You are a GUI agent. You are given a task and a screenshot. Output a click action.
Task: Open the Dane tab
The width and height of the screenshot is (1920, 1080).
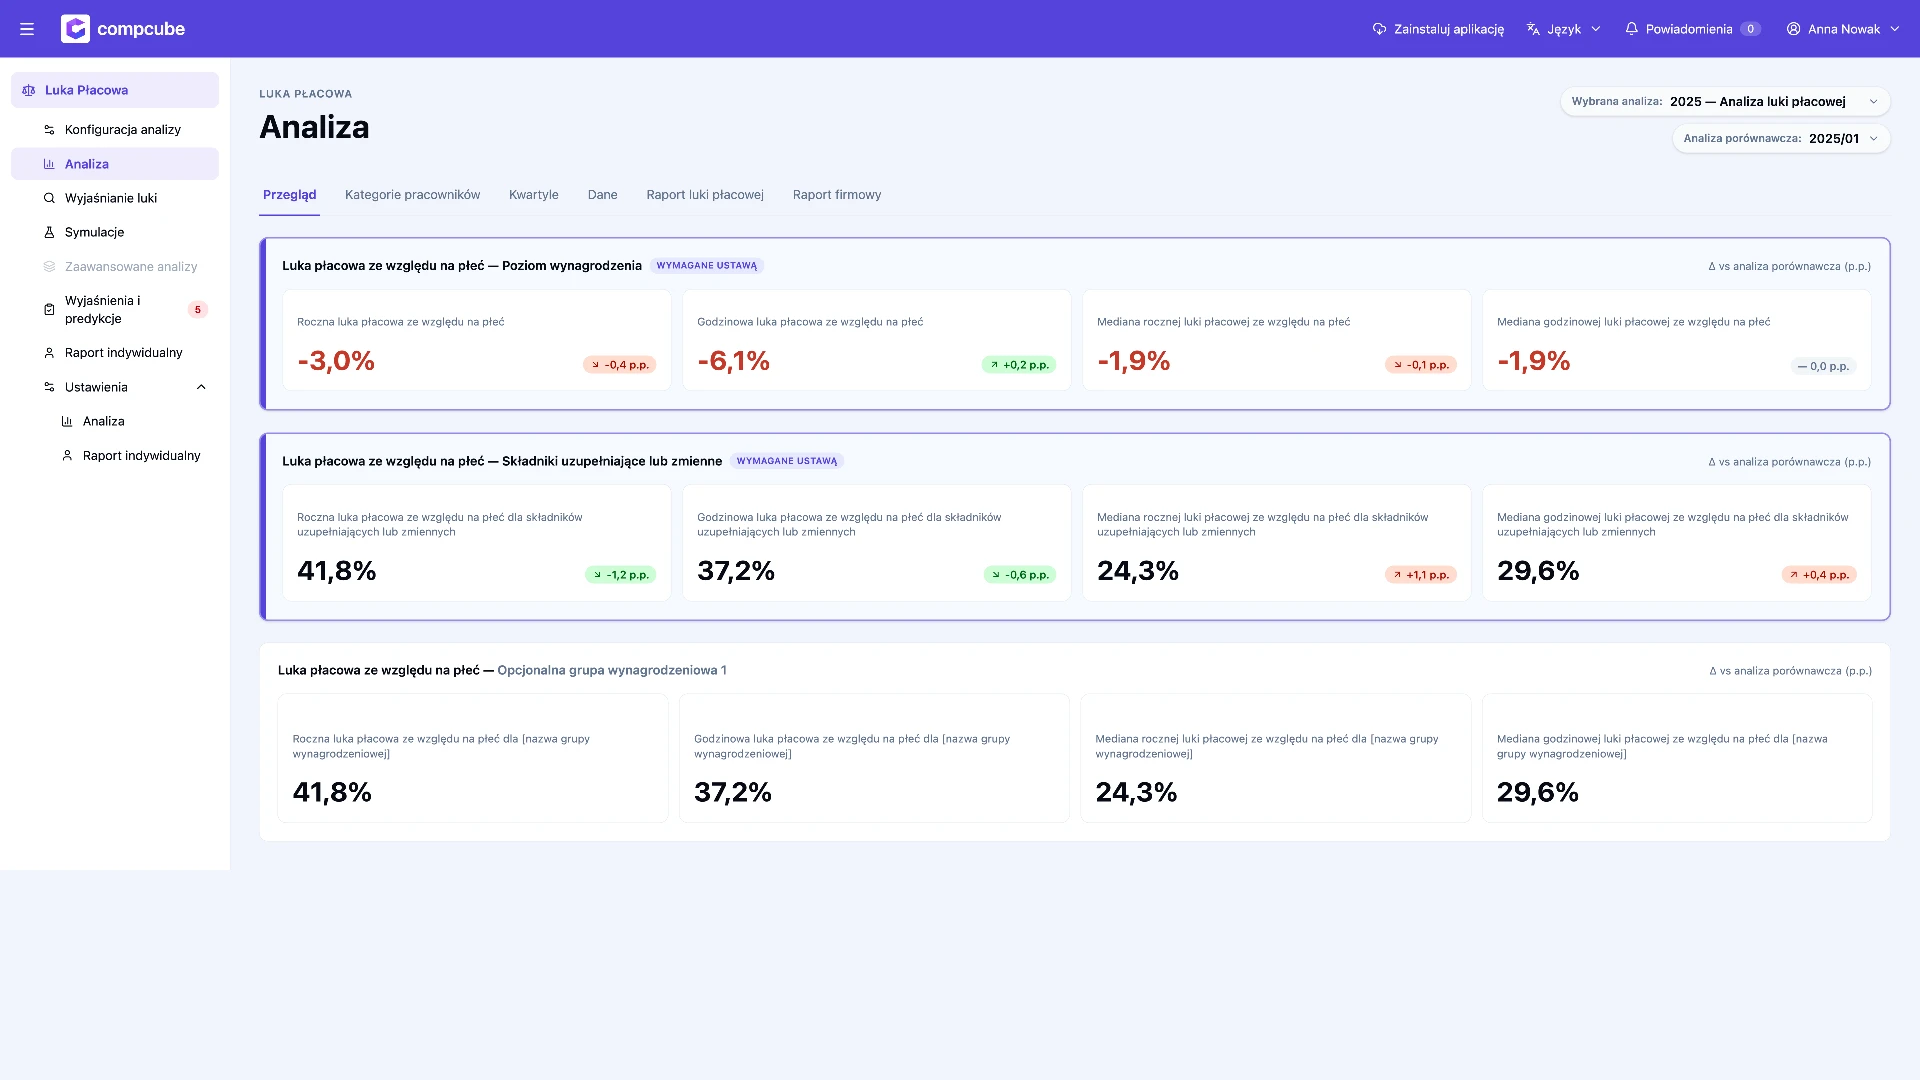(x=602, y=195)
